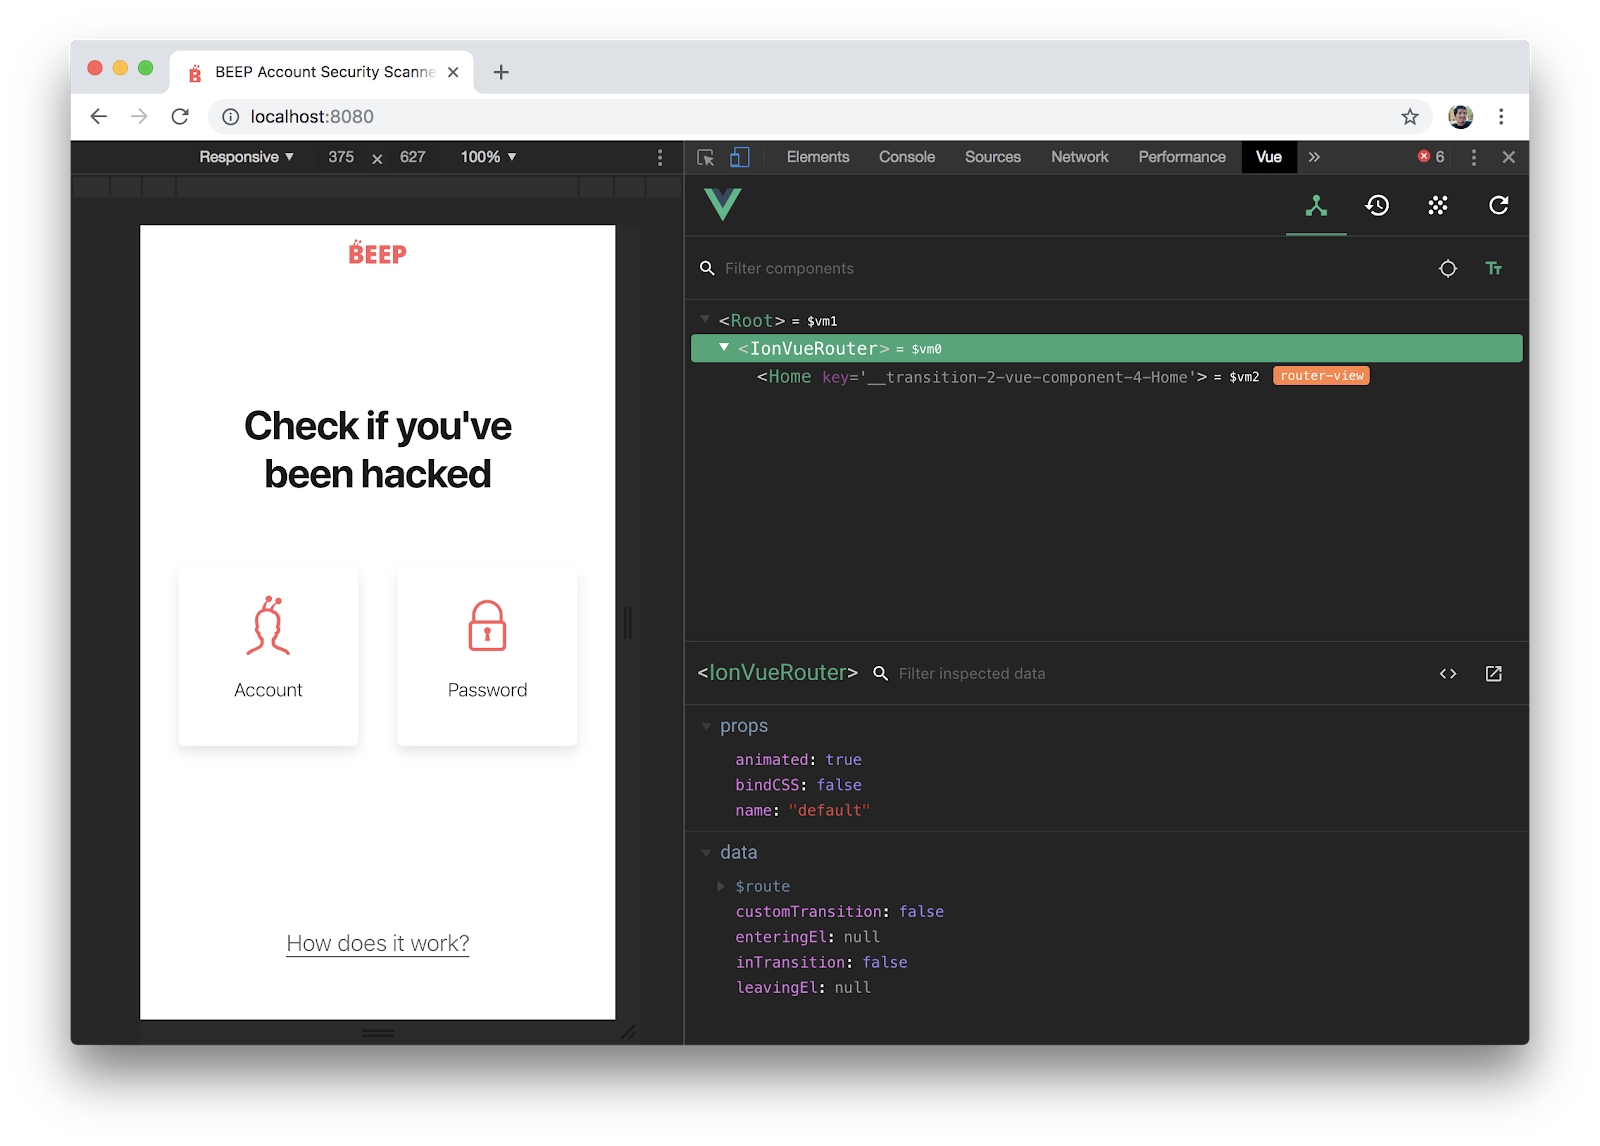The width and height of the screenshot is (1600, 1146).
Task: Toggle the device toolbar off
Action: (740, 157)
